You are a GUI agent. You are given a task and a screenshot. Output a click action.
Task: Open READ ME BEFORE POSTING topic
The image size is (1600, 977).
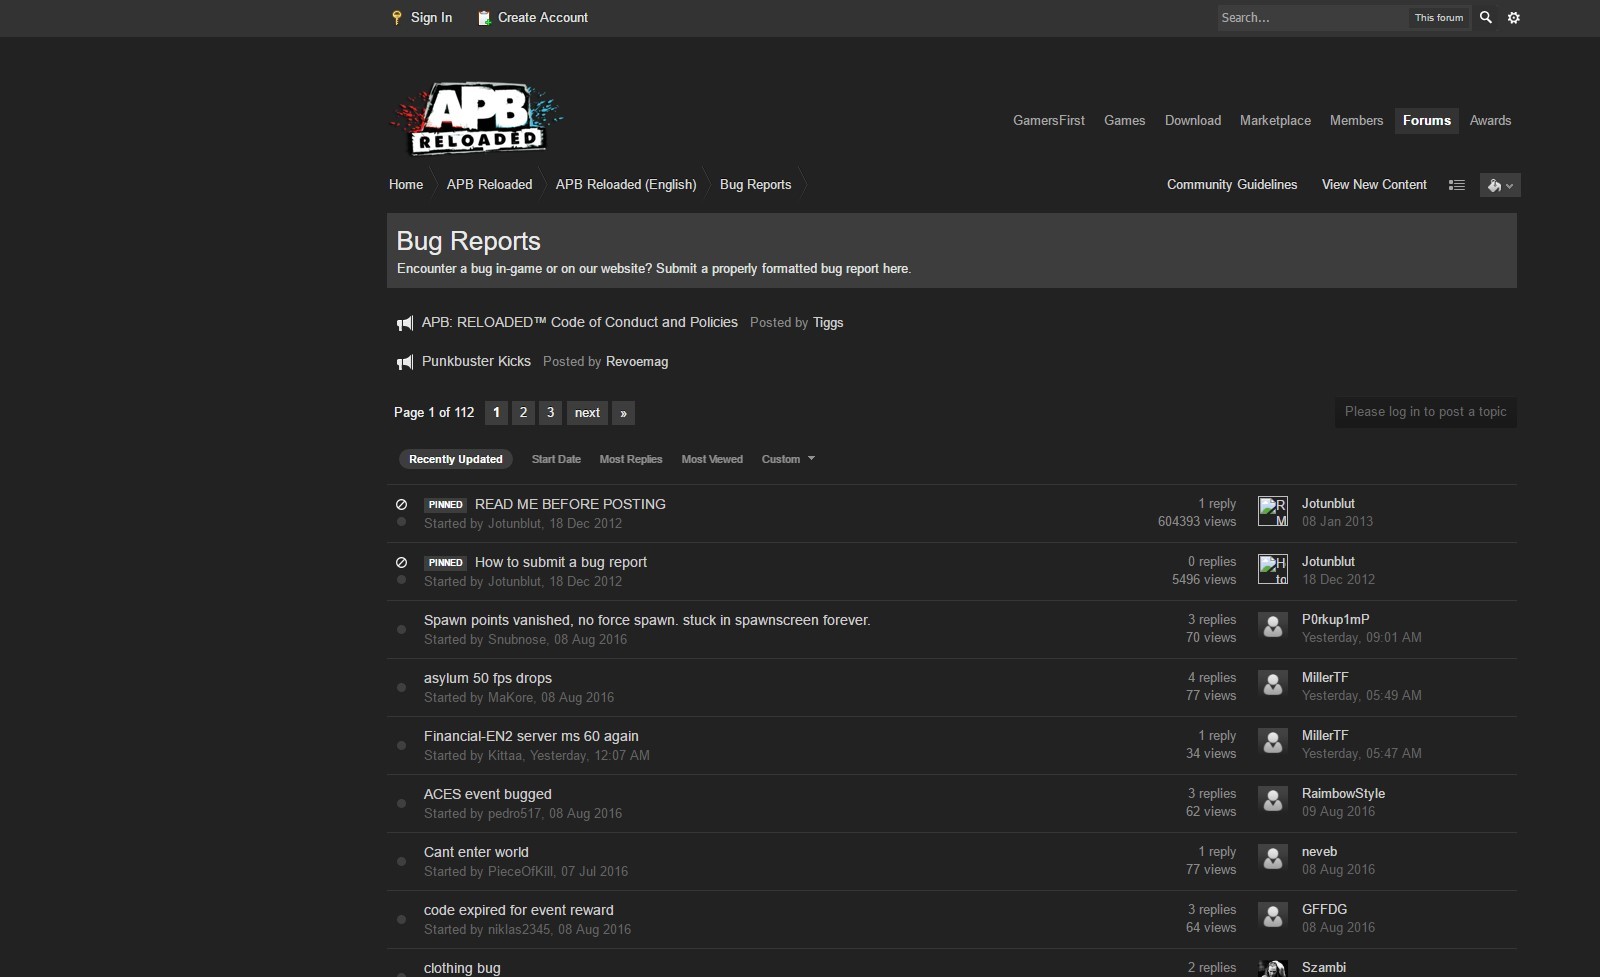pyautogui.click(x=570, y=504)
